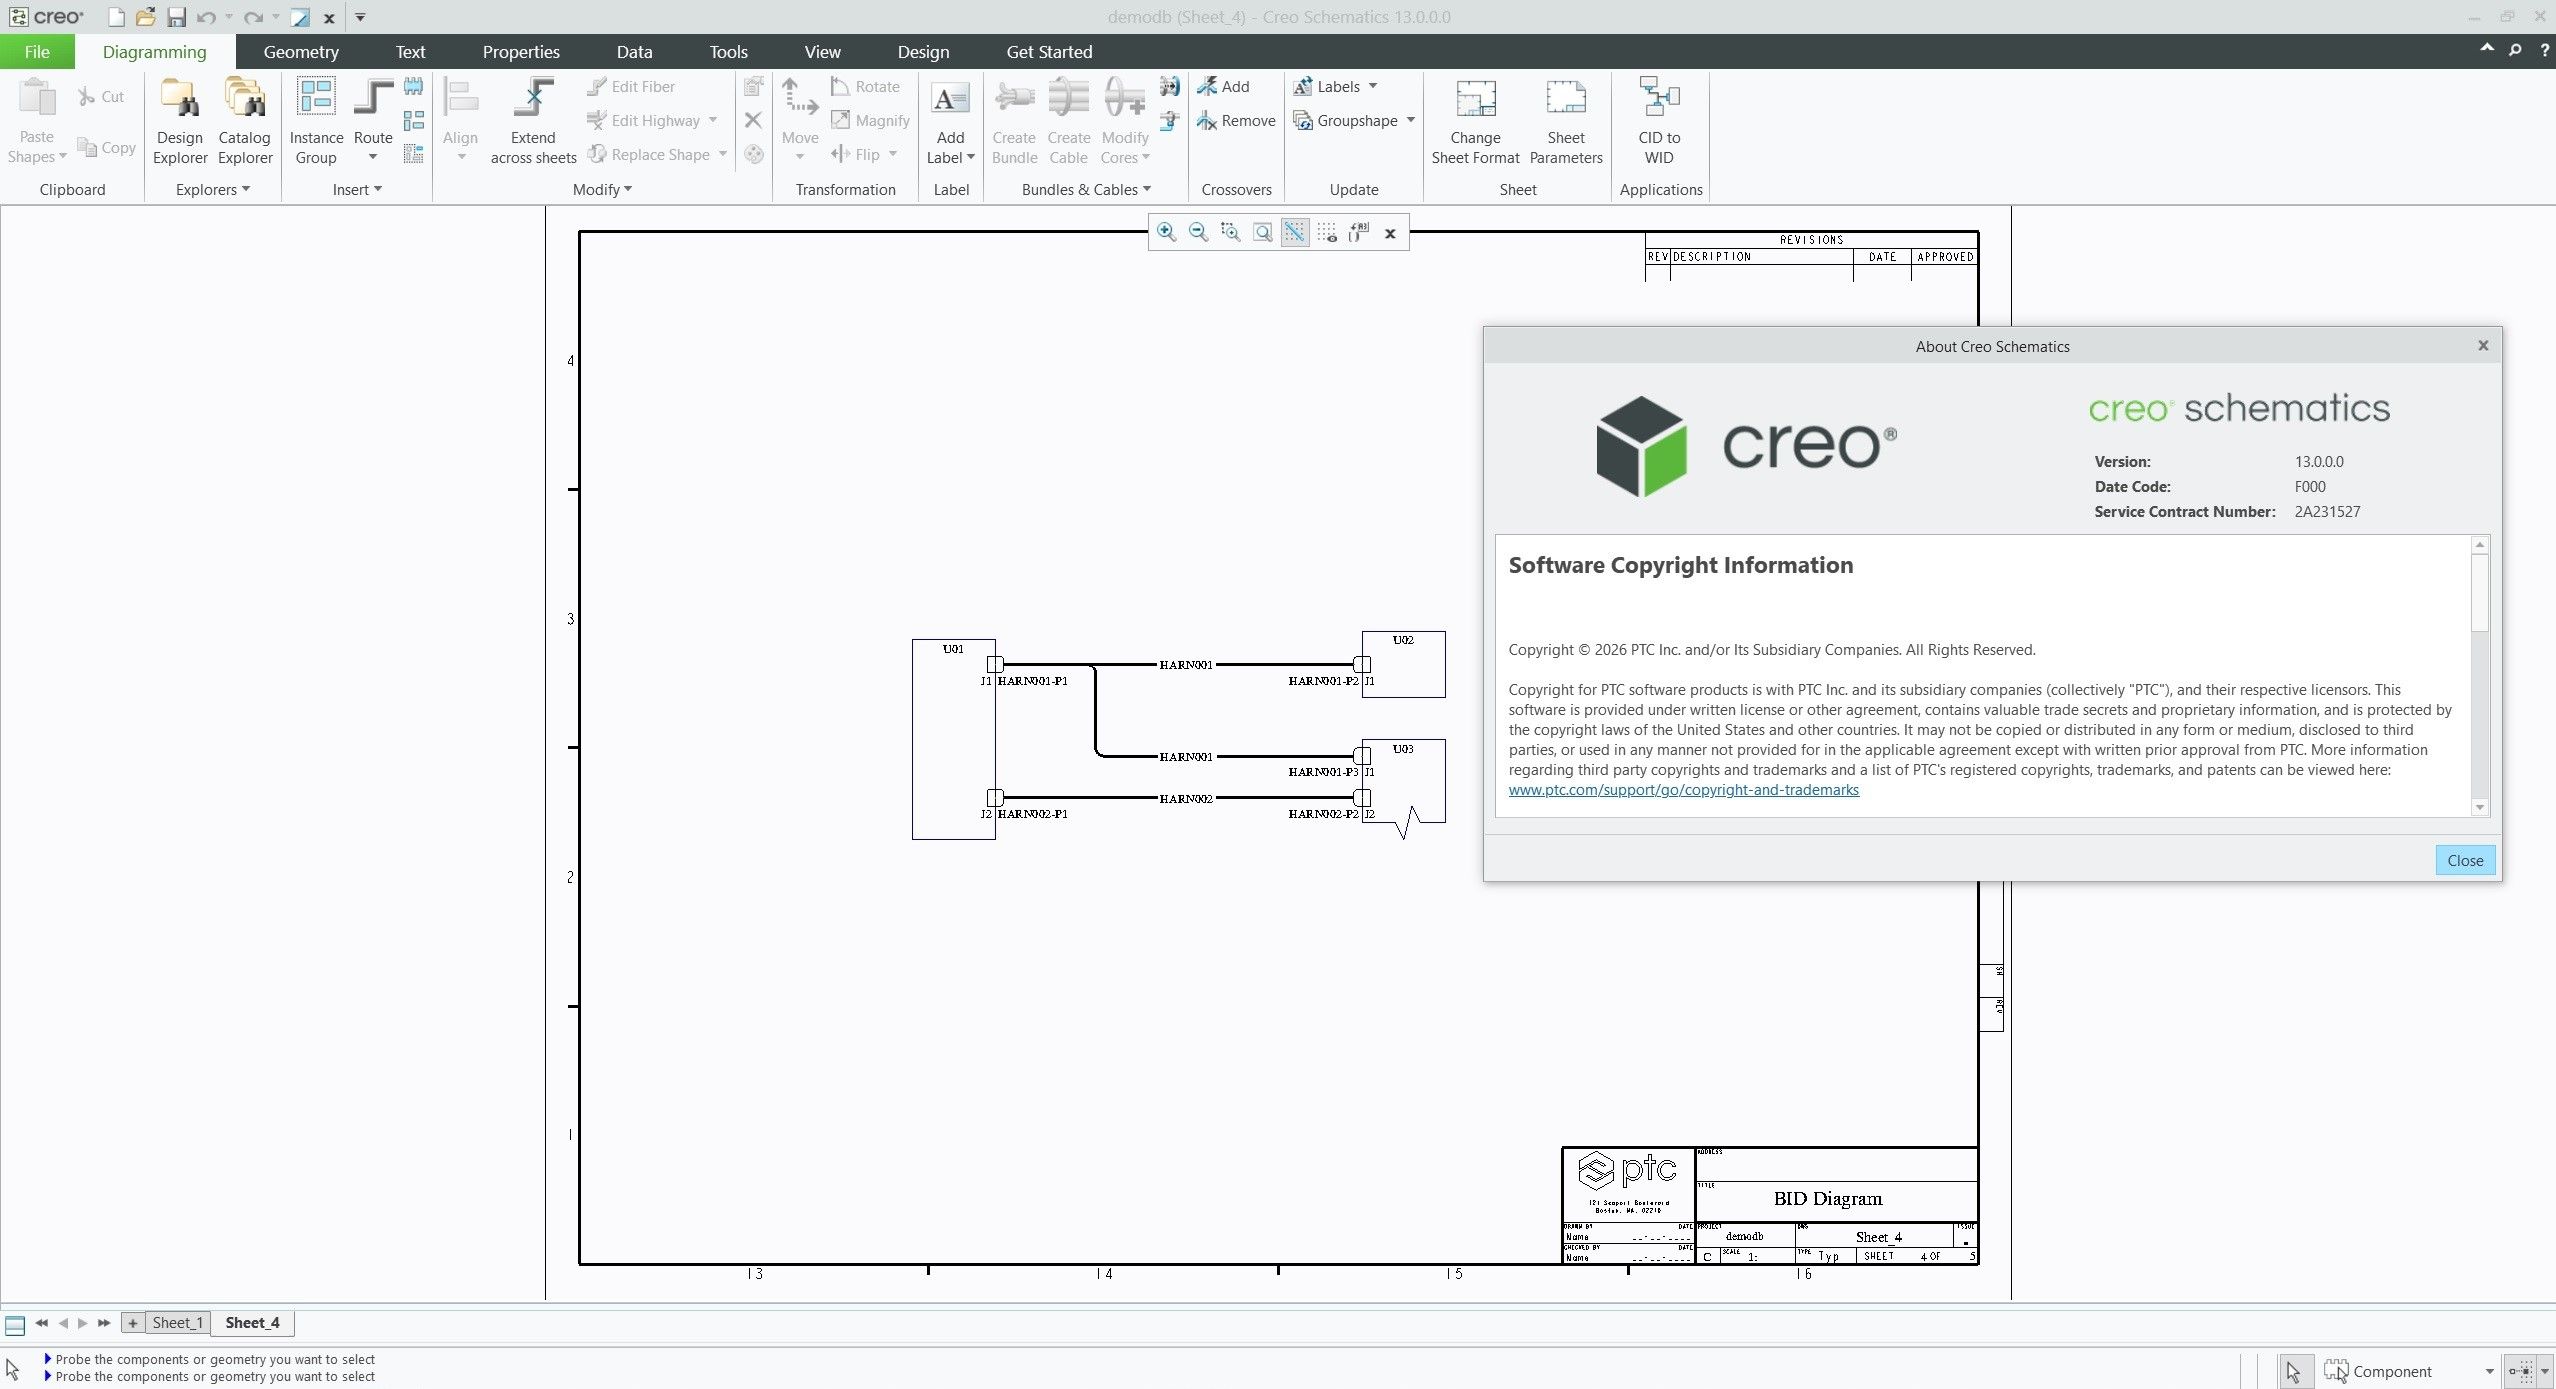Open Sheet Parameters
Image resolution: width=2556 pixels, height=1389 pixels.
(1566, 120)
